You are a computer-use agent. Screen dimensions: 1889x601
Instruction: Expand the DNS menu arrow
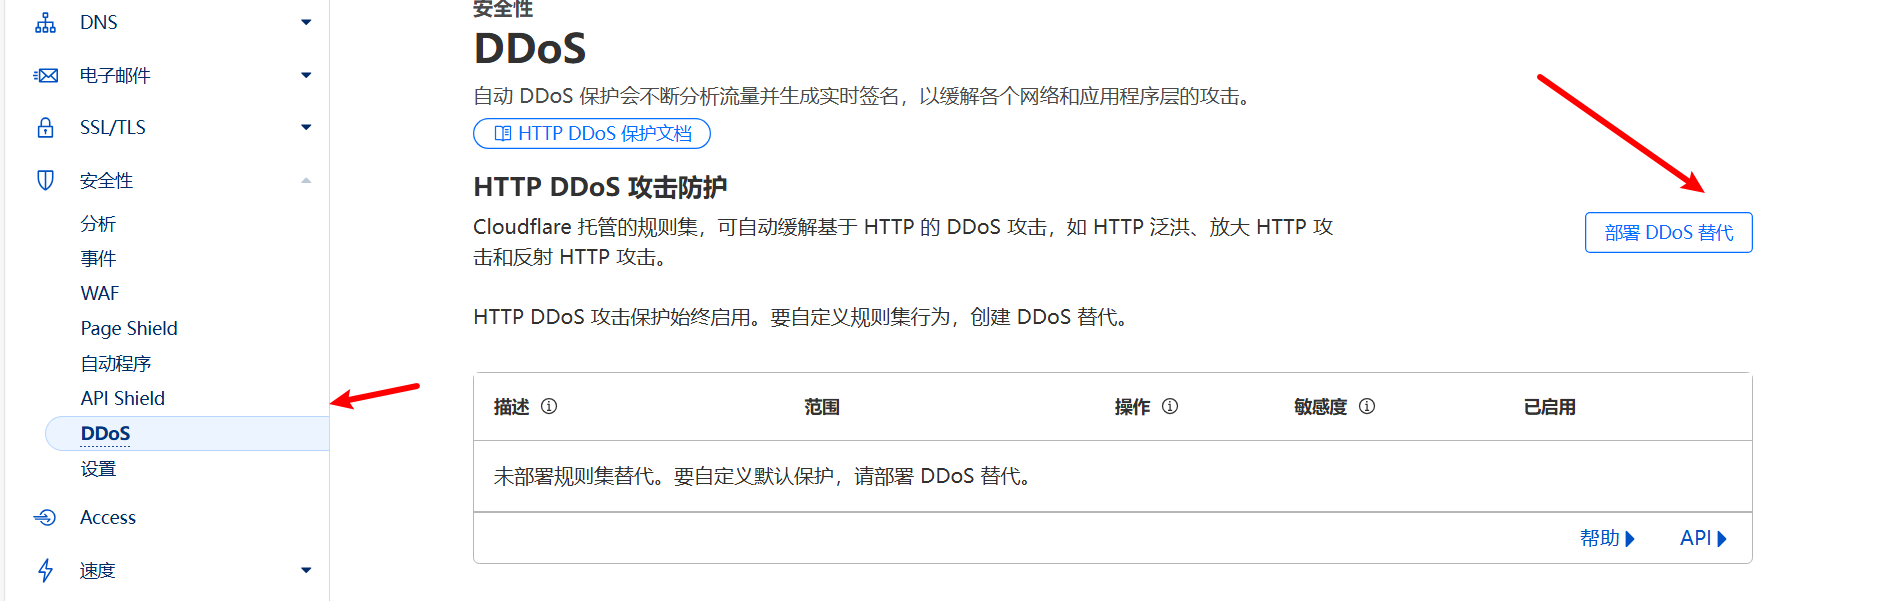pos(306,22)
